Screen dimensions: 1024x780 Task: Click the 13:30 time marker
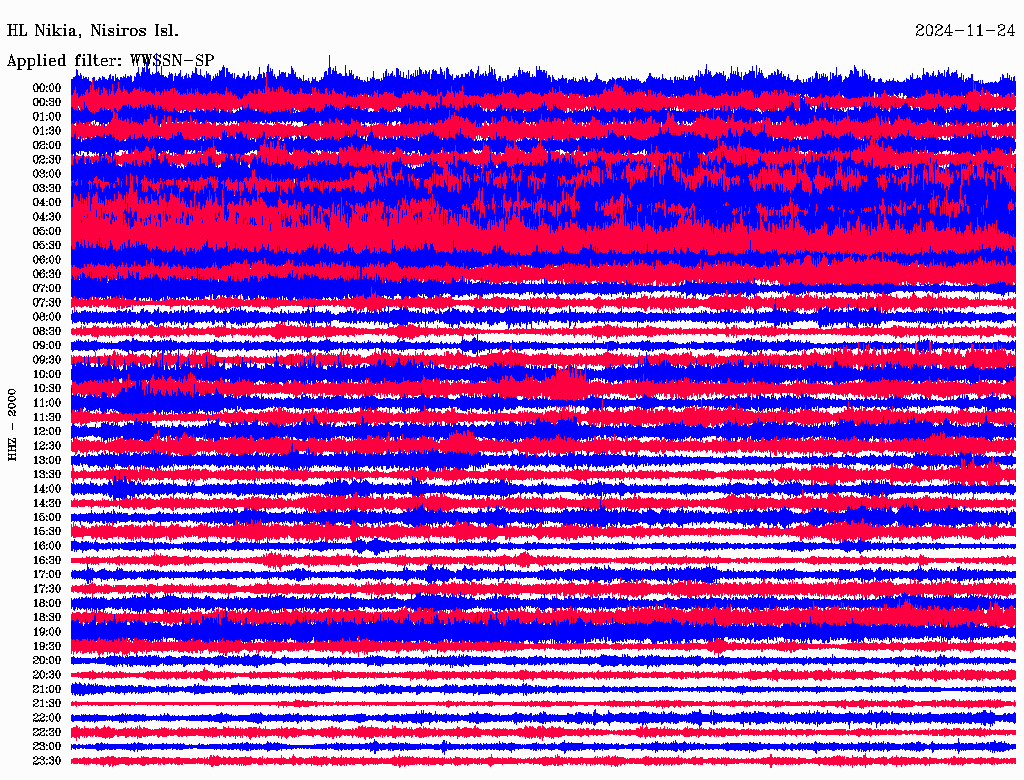click(47, 474)
